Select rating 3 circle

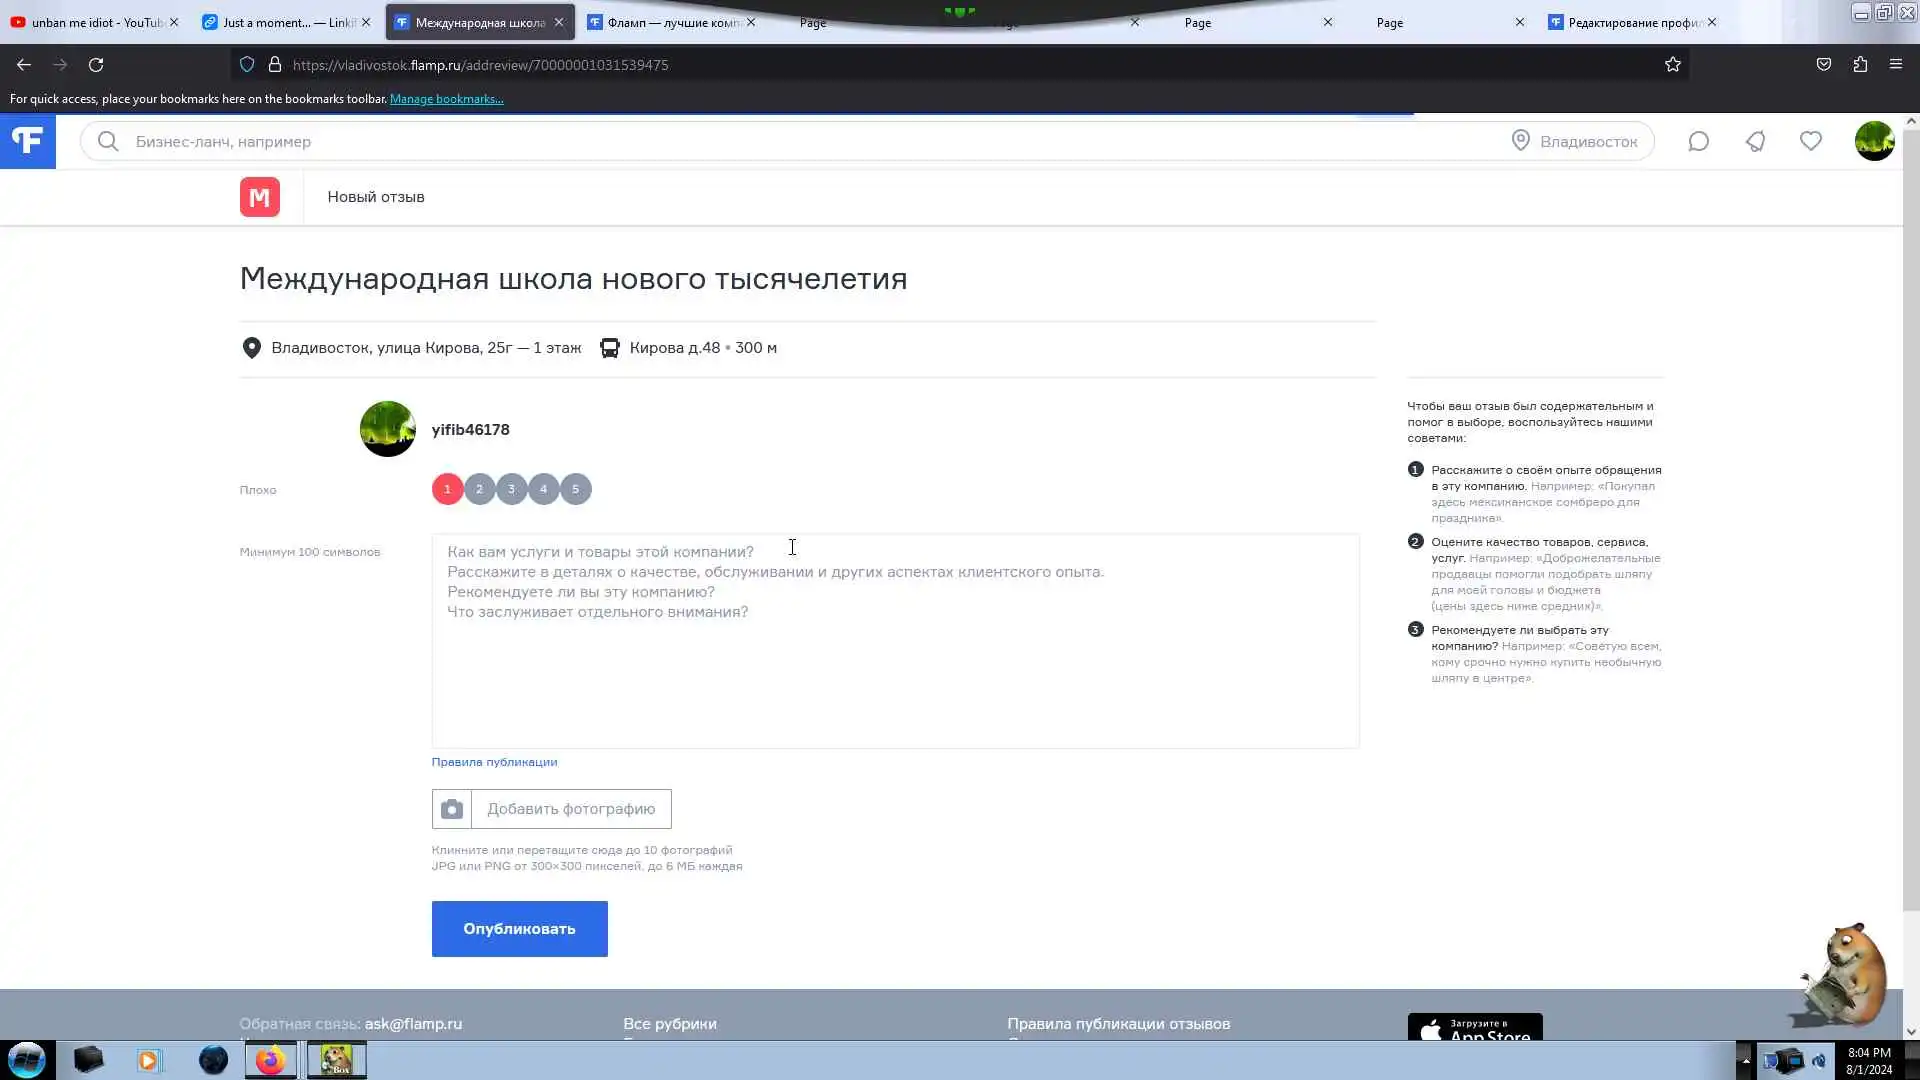pos(511,489)
